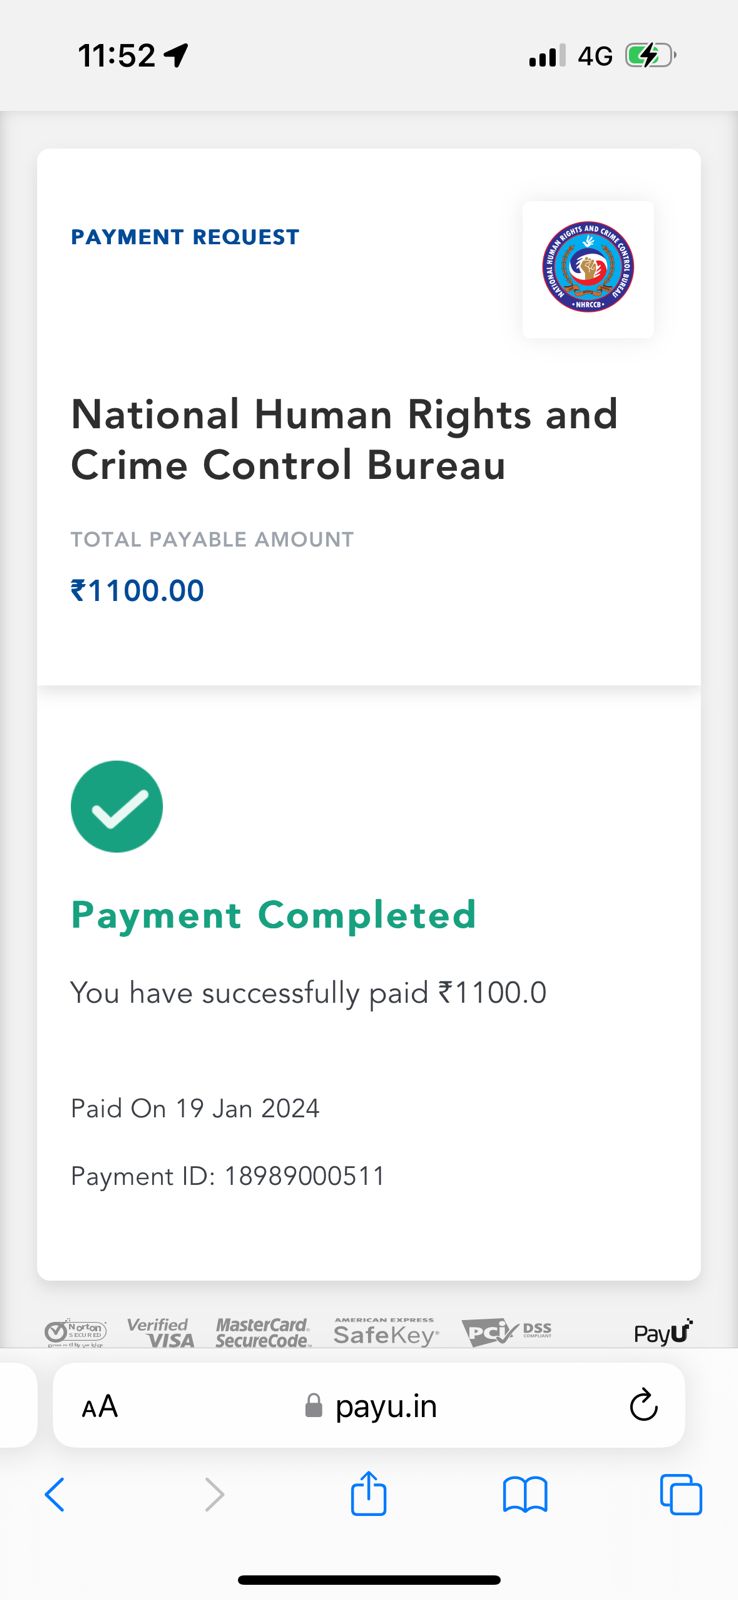
Task: Tap the Norton Secured badge
Action: tap(76, 1333)
